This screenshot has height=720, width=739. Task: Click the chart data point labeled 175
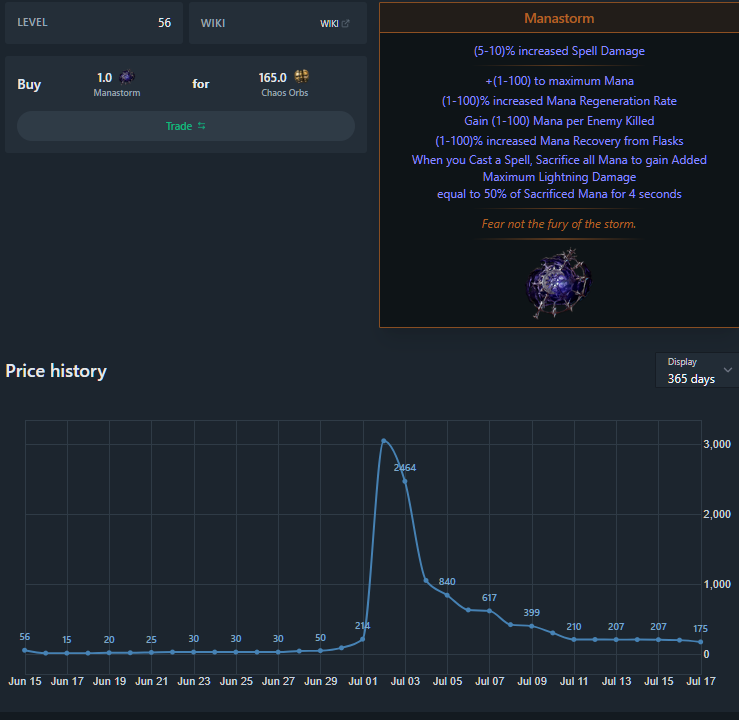click(701, 642)
